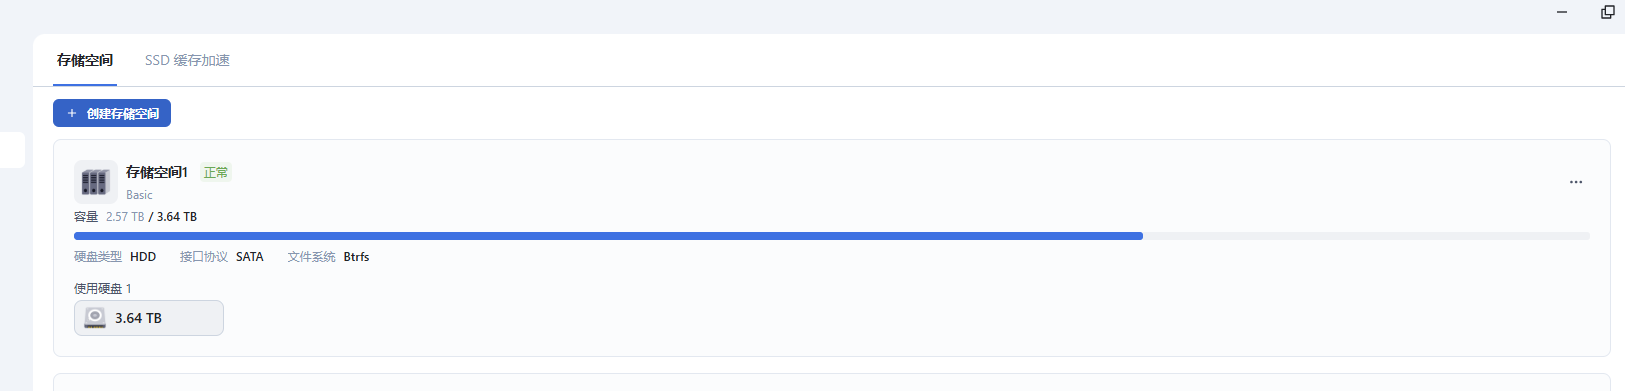
Task: Click the minimize window icon
Action: pyautogui.click(x=1562, y=12)
